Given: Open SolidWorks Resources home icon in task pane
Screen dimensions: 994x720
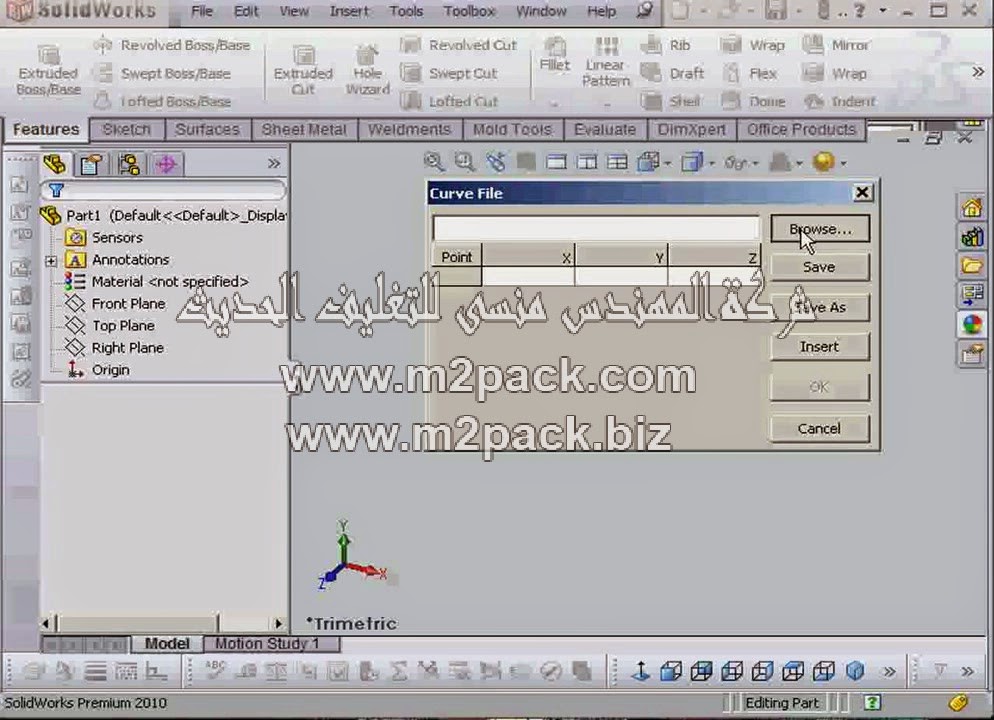Looking at the screenshot, I should click(972, 207).
